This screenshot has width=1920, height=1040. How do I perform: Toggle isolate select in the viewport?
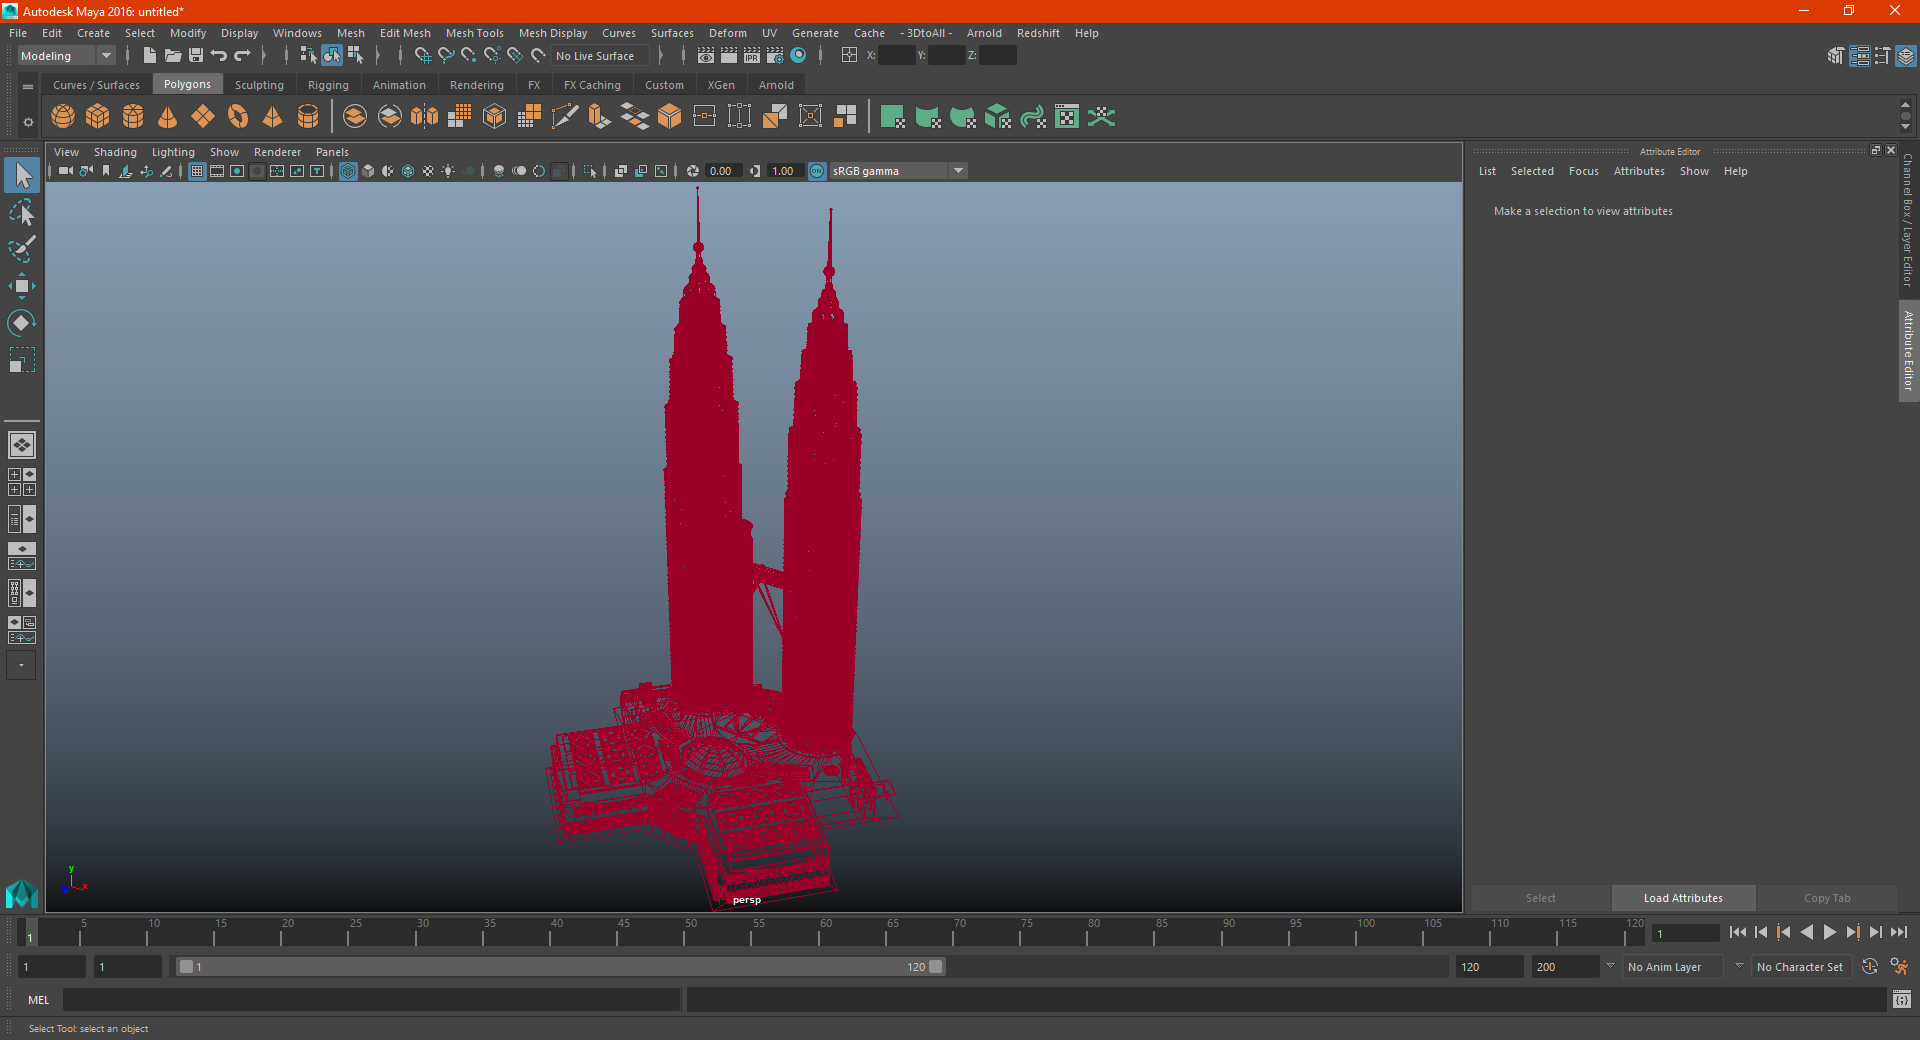coord(590,171)
